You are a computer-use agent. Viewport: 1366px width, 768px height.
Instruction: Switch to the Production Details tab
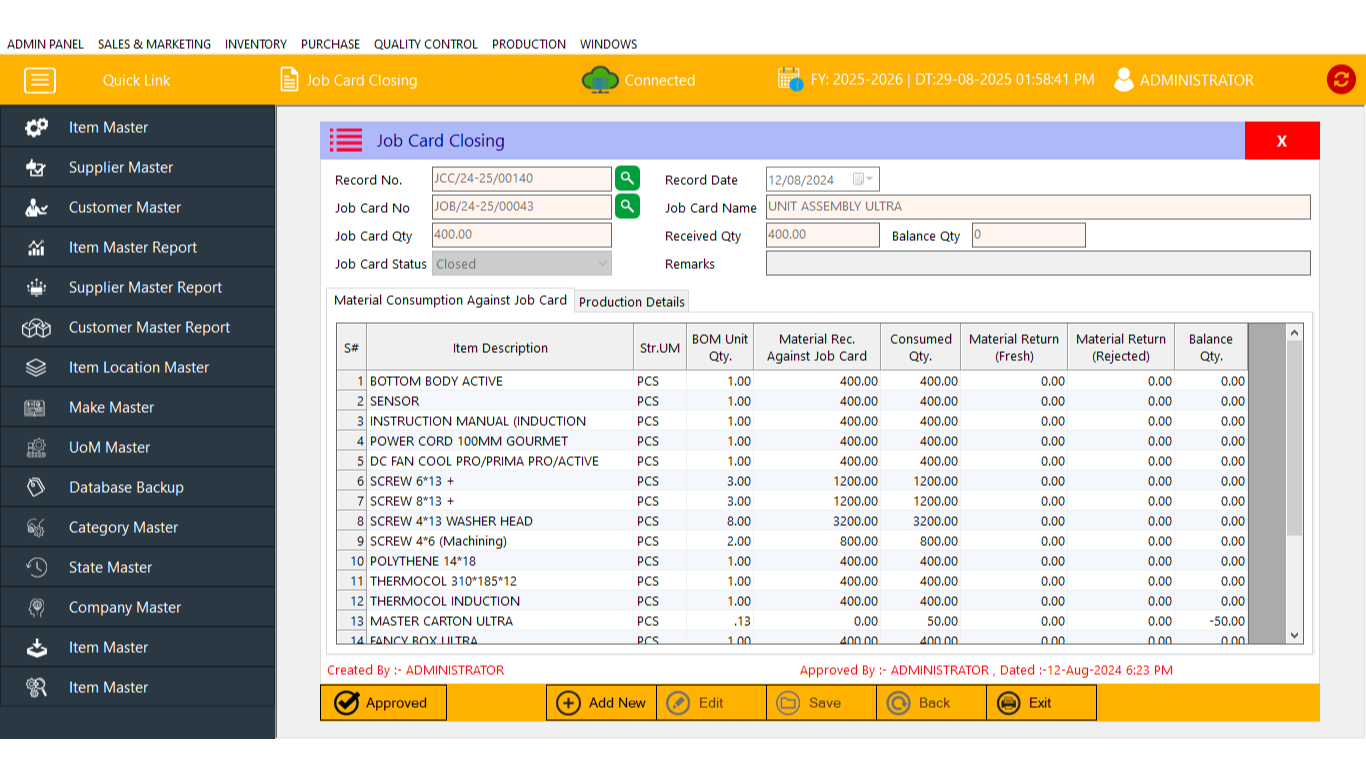pos(632,302)
